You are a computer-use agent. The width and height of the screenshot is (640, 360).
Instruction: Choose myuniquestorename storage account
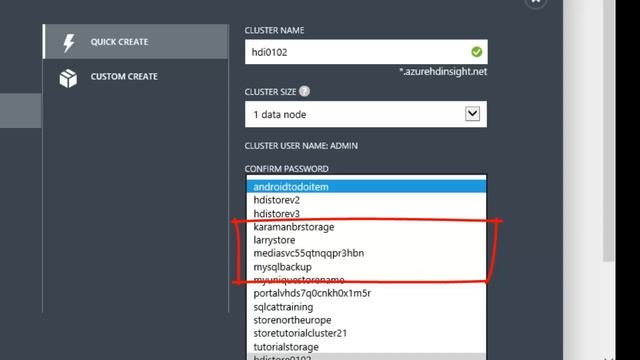pyautogui.click(x=367, y=280)
